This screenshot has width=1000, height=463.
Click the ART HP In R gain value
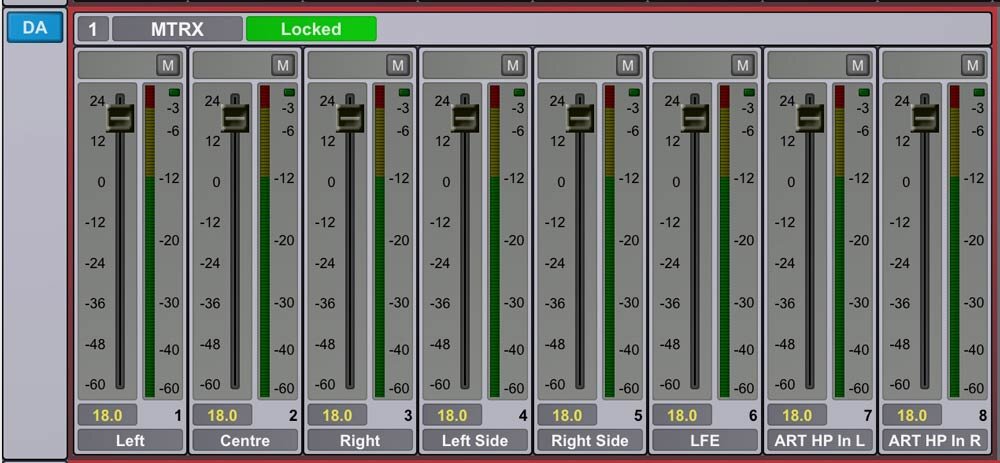tap(911, 415)
